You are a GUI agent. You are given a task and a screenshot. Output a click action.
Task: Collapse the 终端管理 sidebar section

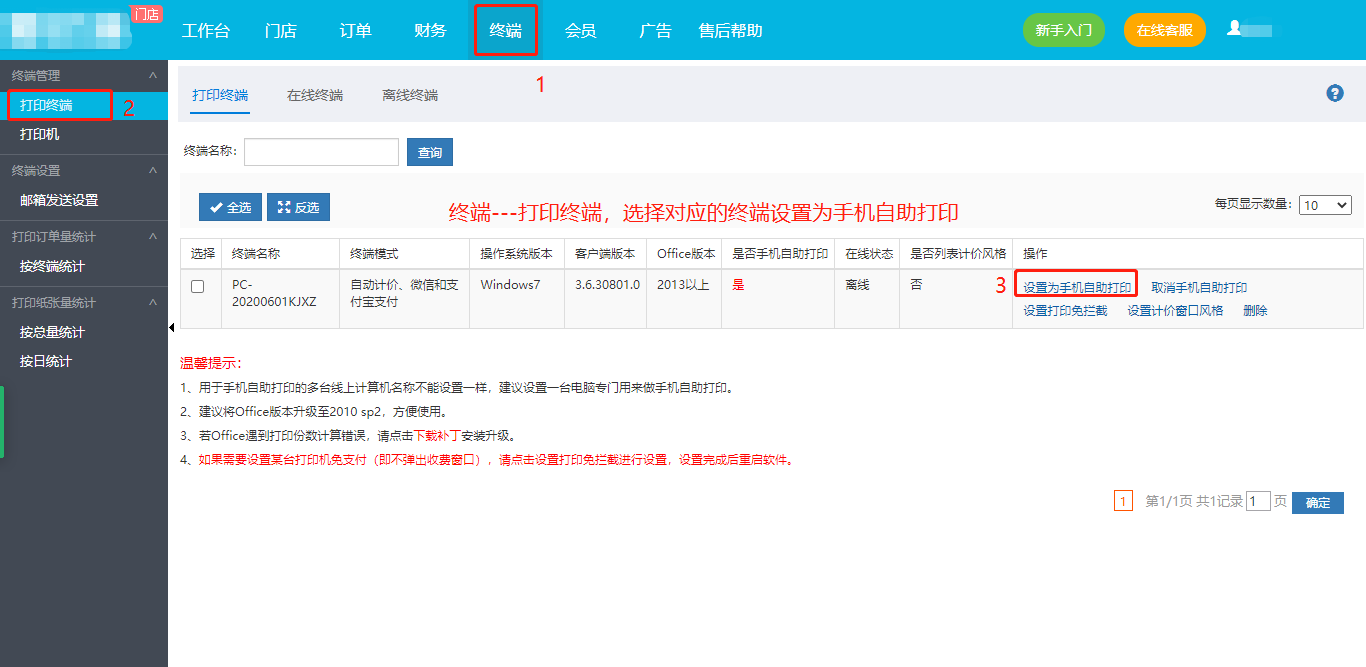152,75
